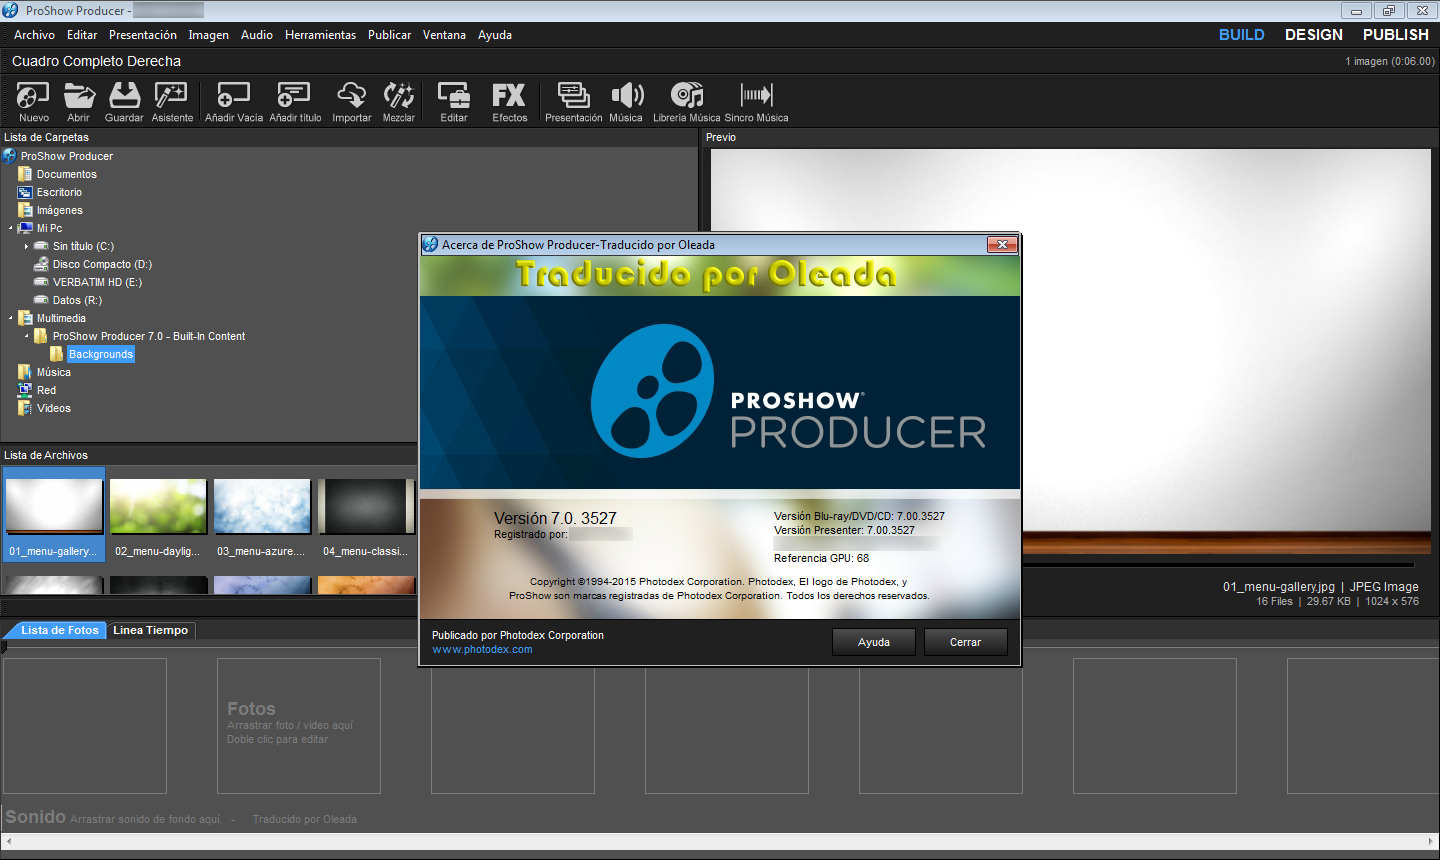Open the www.photodex.com link
The image size is (1440, 860).
(x=482, y=650)
